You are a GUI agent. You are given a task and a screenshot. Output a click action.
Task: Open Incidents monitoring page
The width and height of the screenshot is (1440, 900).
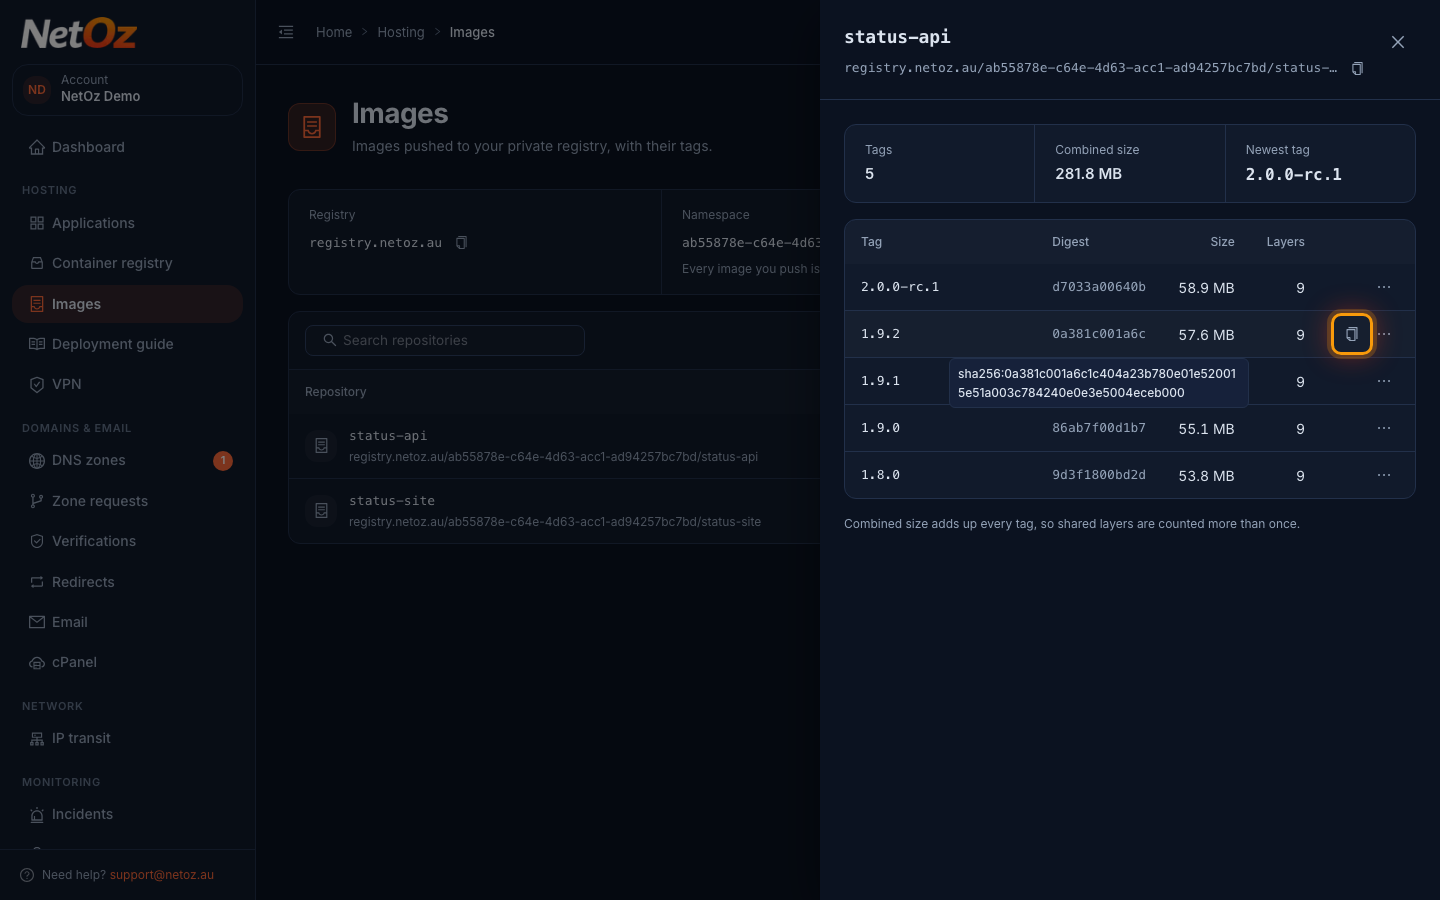click(x=127, y=814)
